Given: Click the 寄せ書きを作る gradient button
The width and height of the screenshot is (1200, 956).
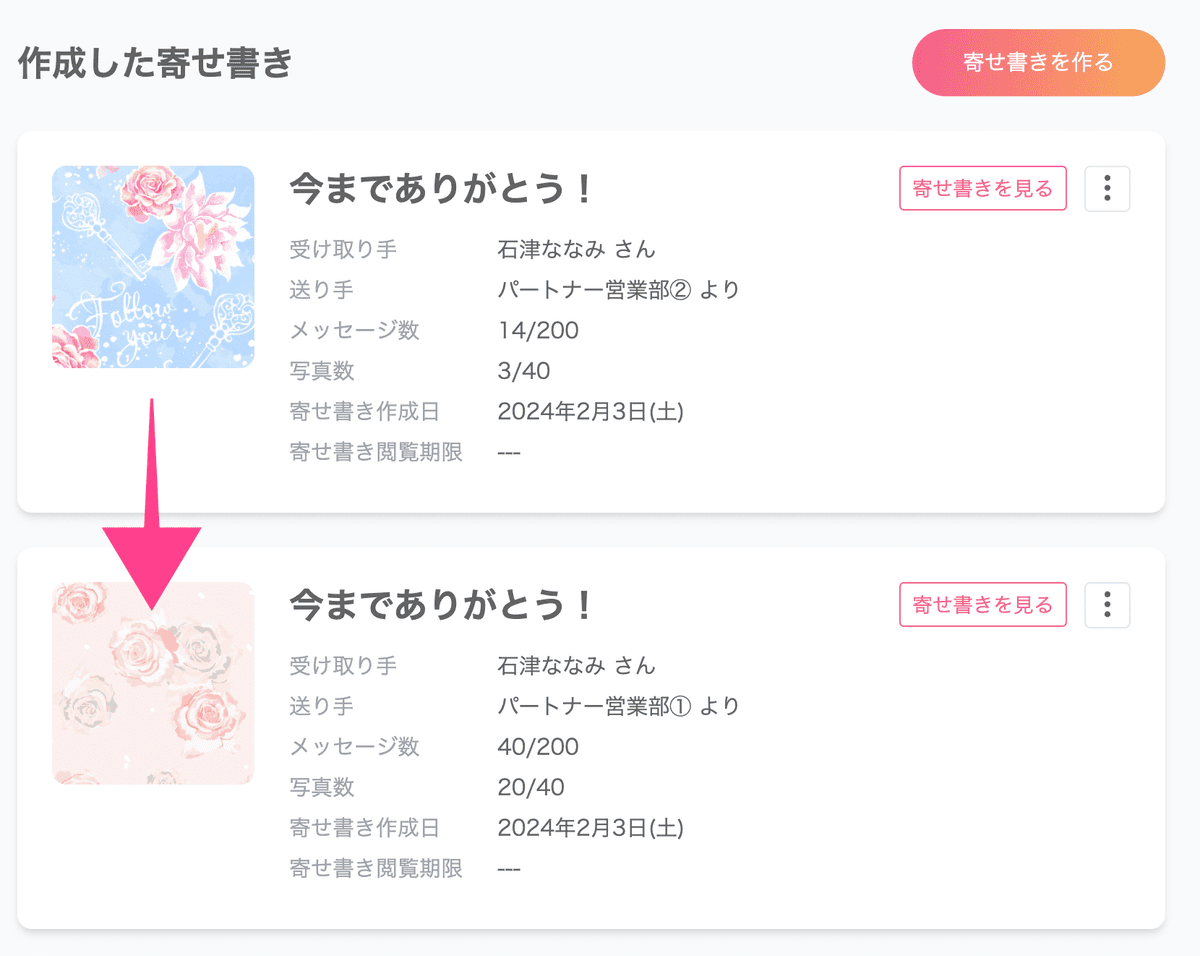Looking at the screenshot, I should [1038, 62].
